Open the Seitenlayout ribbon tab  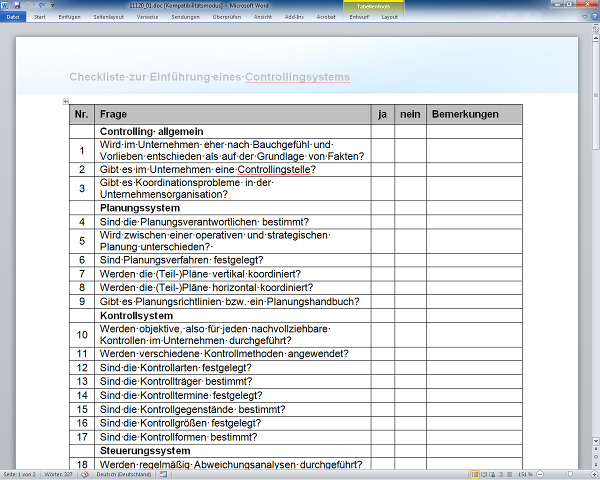108,17
